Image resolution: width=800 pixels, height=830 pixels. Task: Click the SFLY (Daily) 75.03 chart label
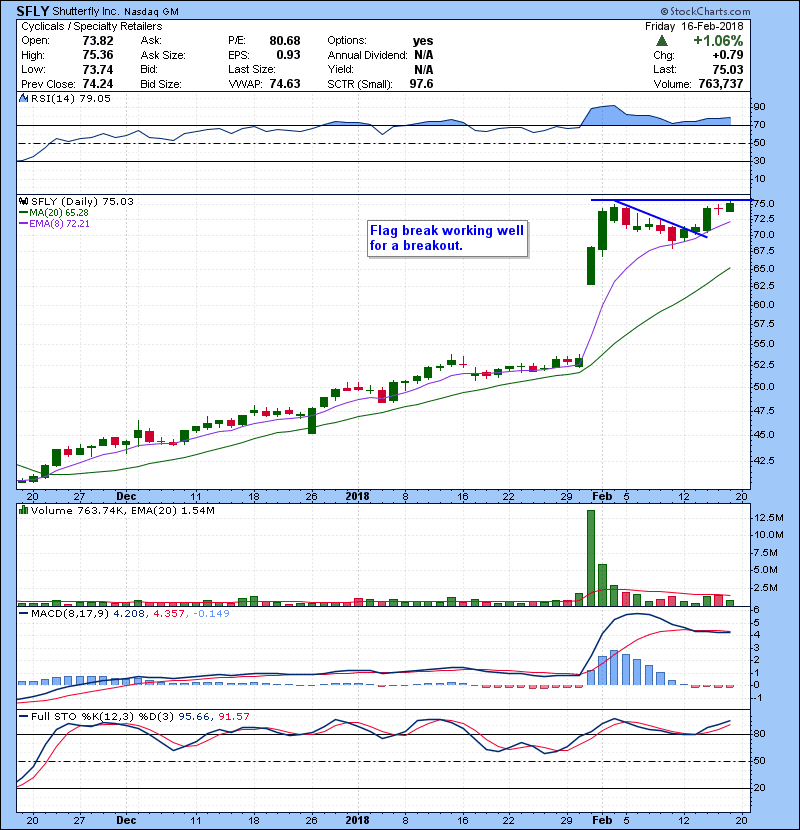coord(83,201)
